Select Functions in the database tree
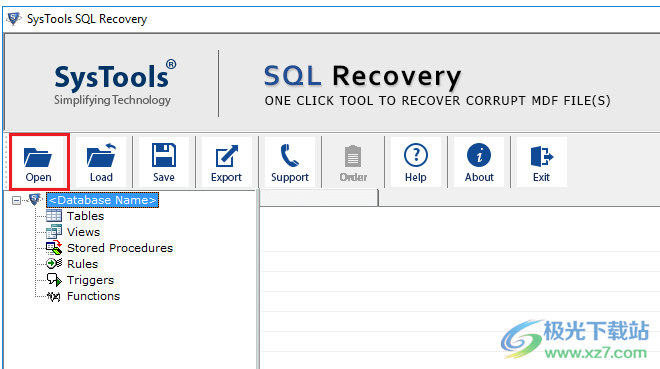Viewport: 660px width, 369px height. pos(93,296)
